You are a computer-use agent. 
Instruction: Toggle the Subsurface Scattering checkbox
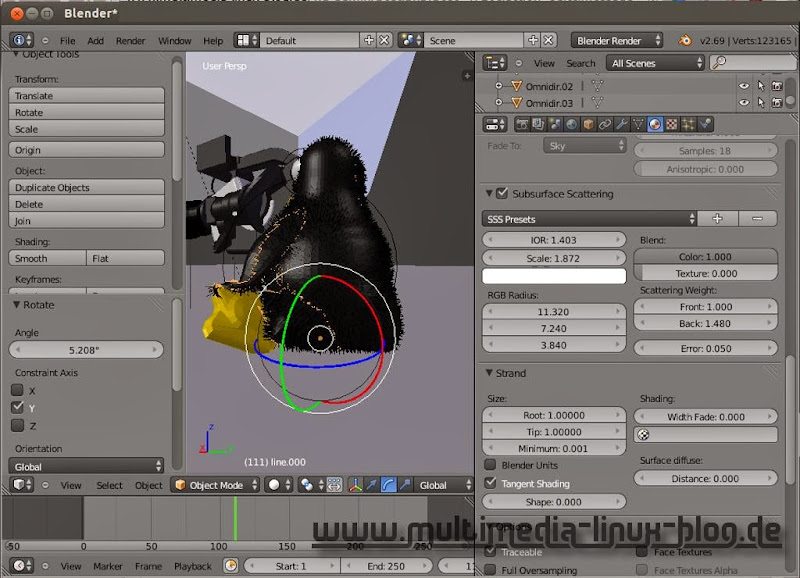click(x=502, y=193)
